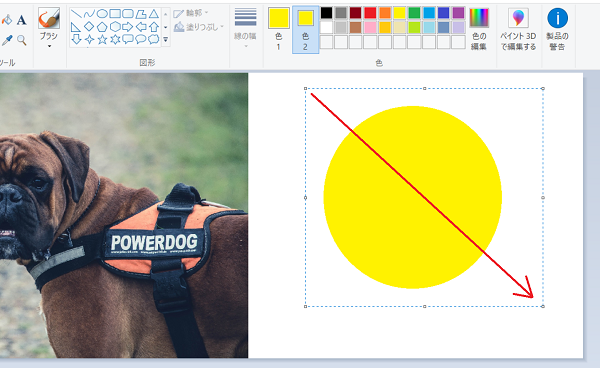This screenshot has width=600, height=368.
Task: Open the 塗りつぶし fill dropdown
Action: (199, 27)
